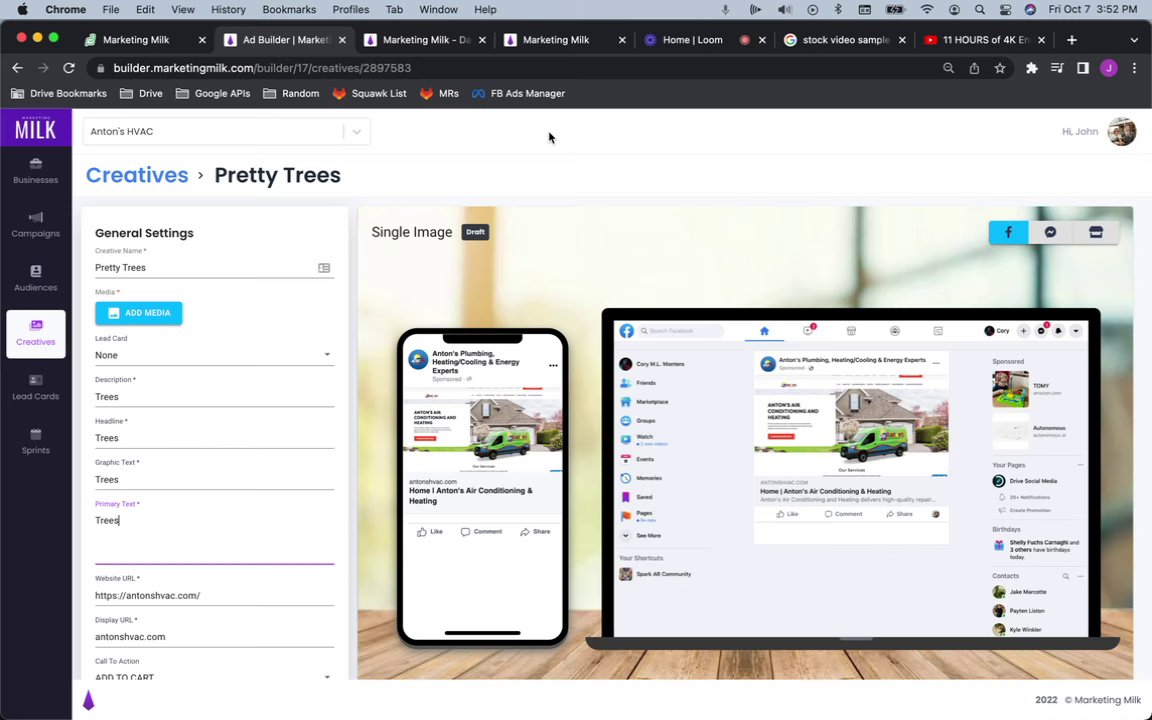The image size is (1152, 720).
Task: Click the zoom magnifier icon in address bar
Action: [948, 68]
